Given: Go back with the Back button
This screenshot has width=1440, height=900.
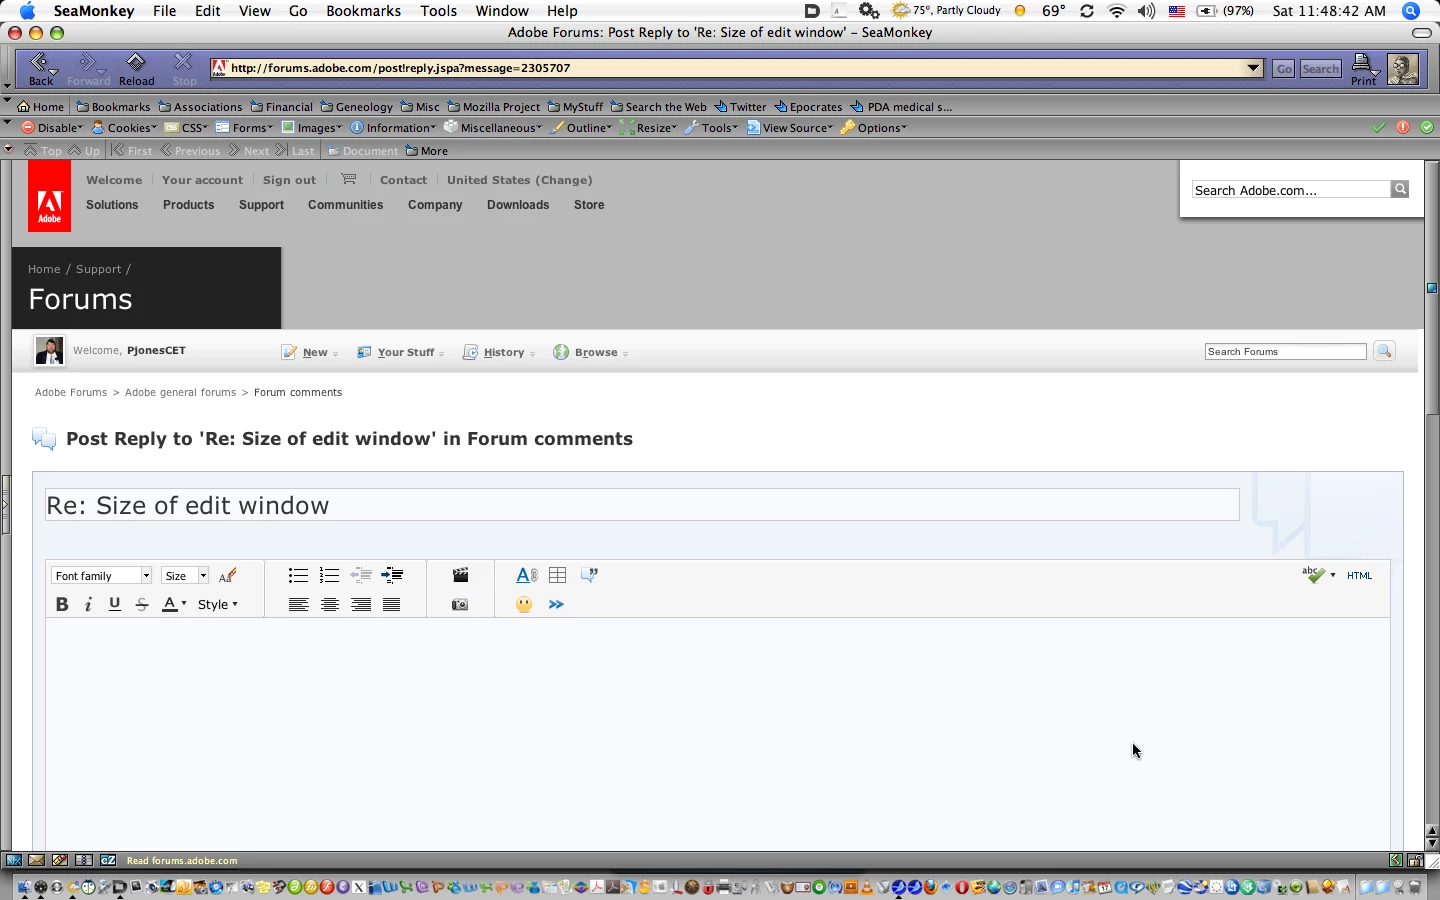Looking at the screenshot, I should 42,69.
